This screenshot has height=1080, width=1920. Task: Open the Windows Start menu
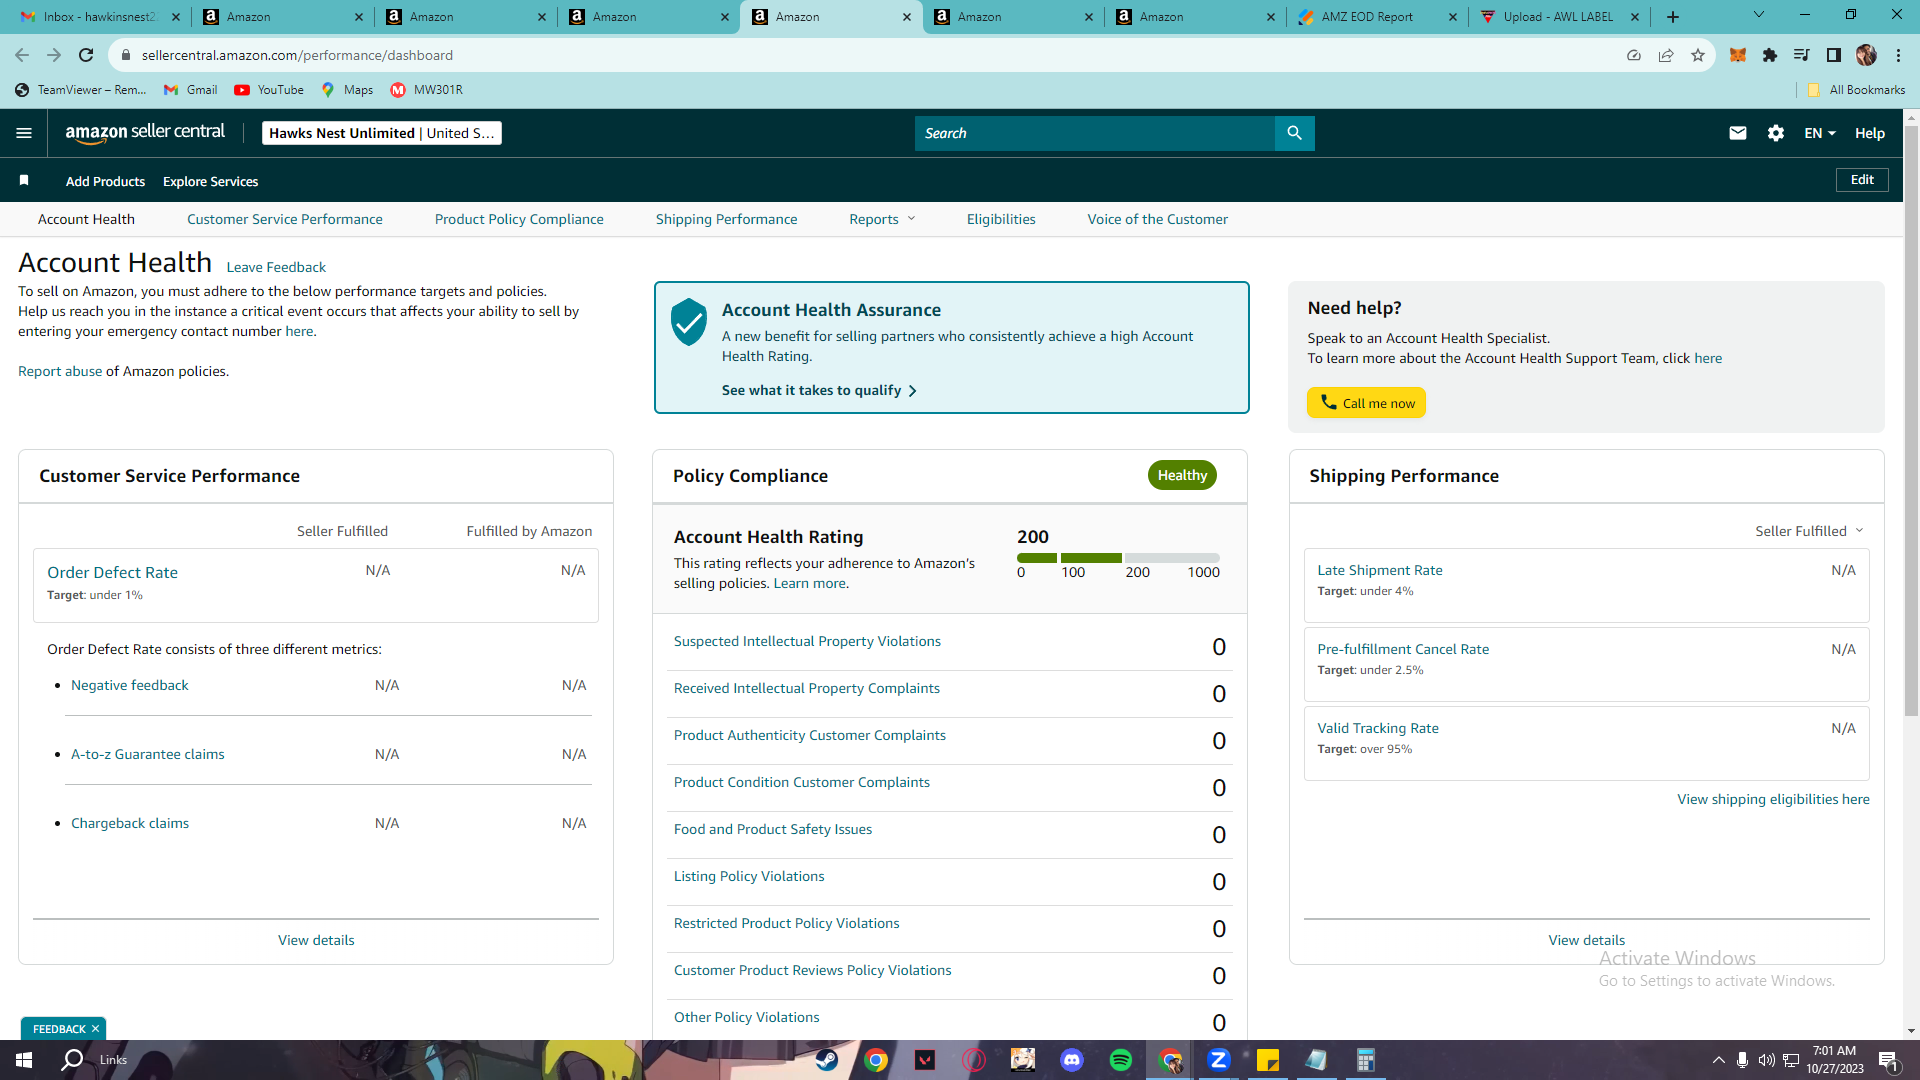click(24, 1060)
